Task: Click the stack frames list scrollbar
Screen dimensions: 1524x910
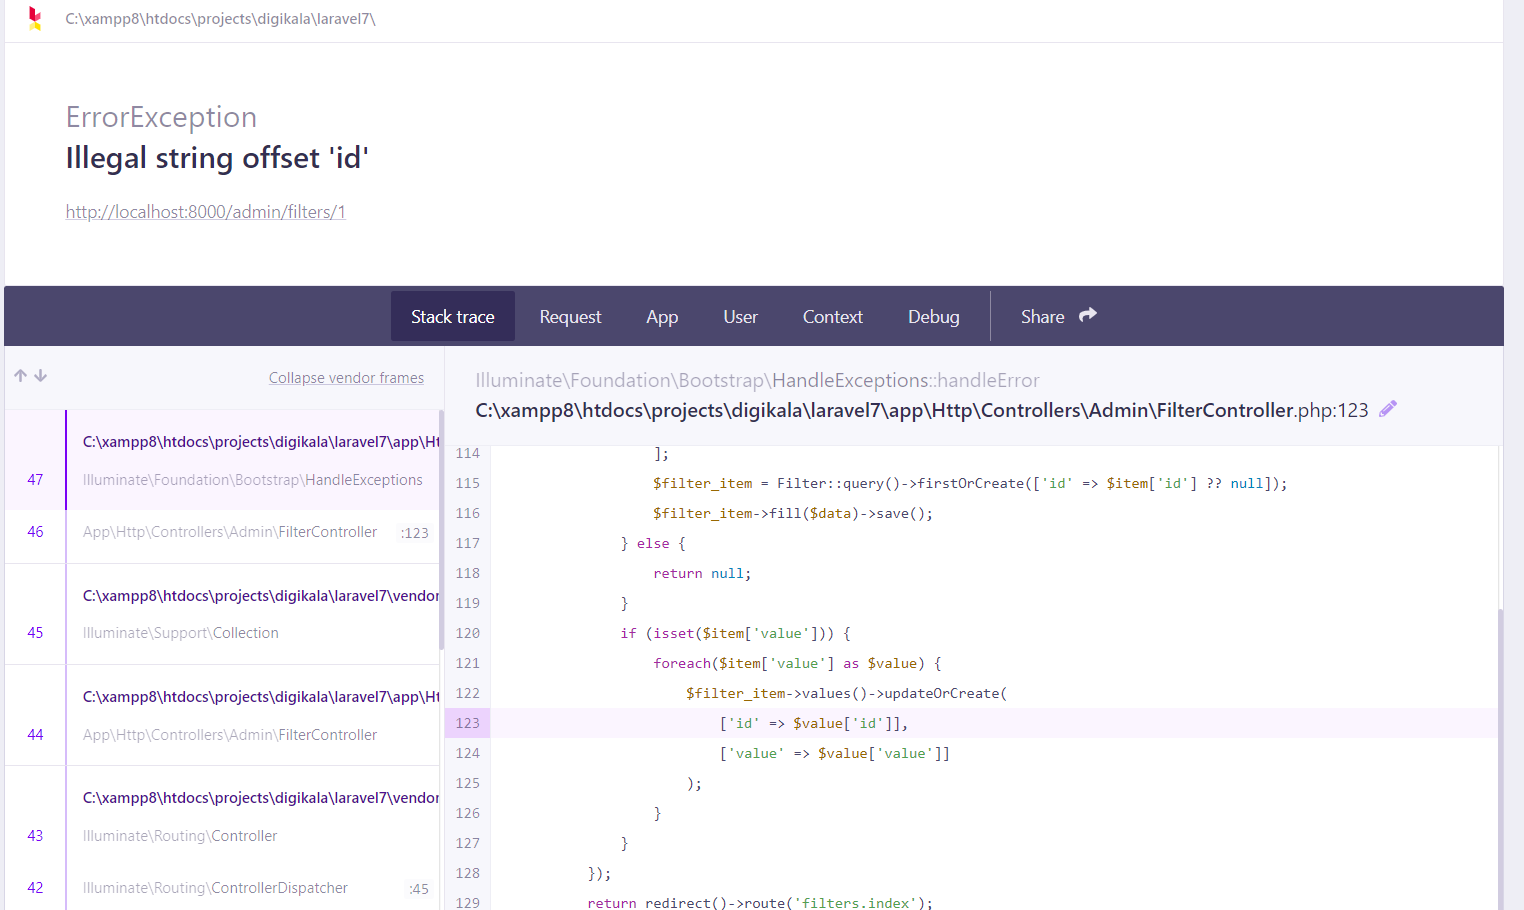Action: (441, 530)
